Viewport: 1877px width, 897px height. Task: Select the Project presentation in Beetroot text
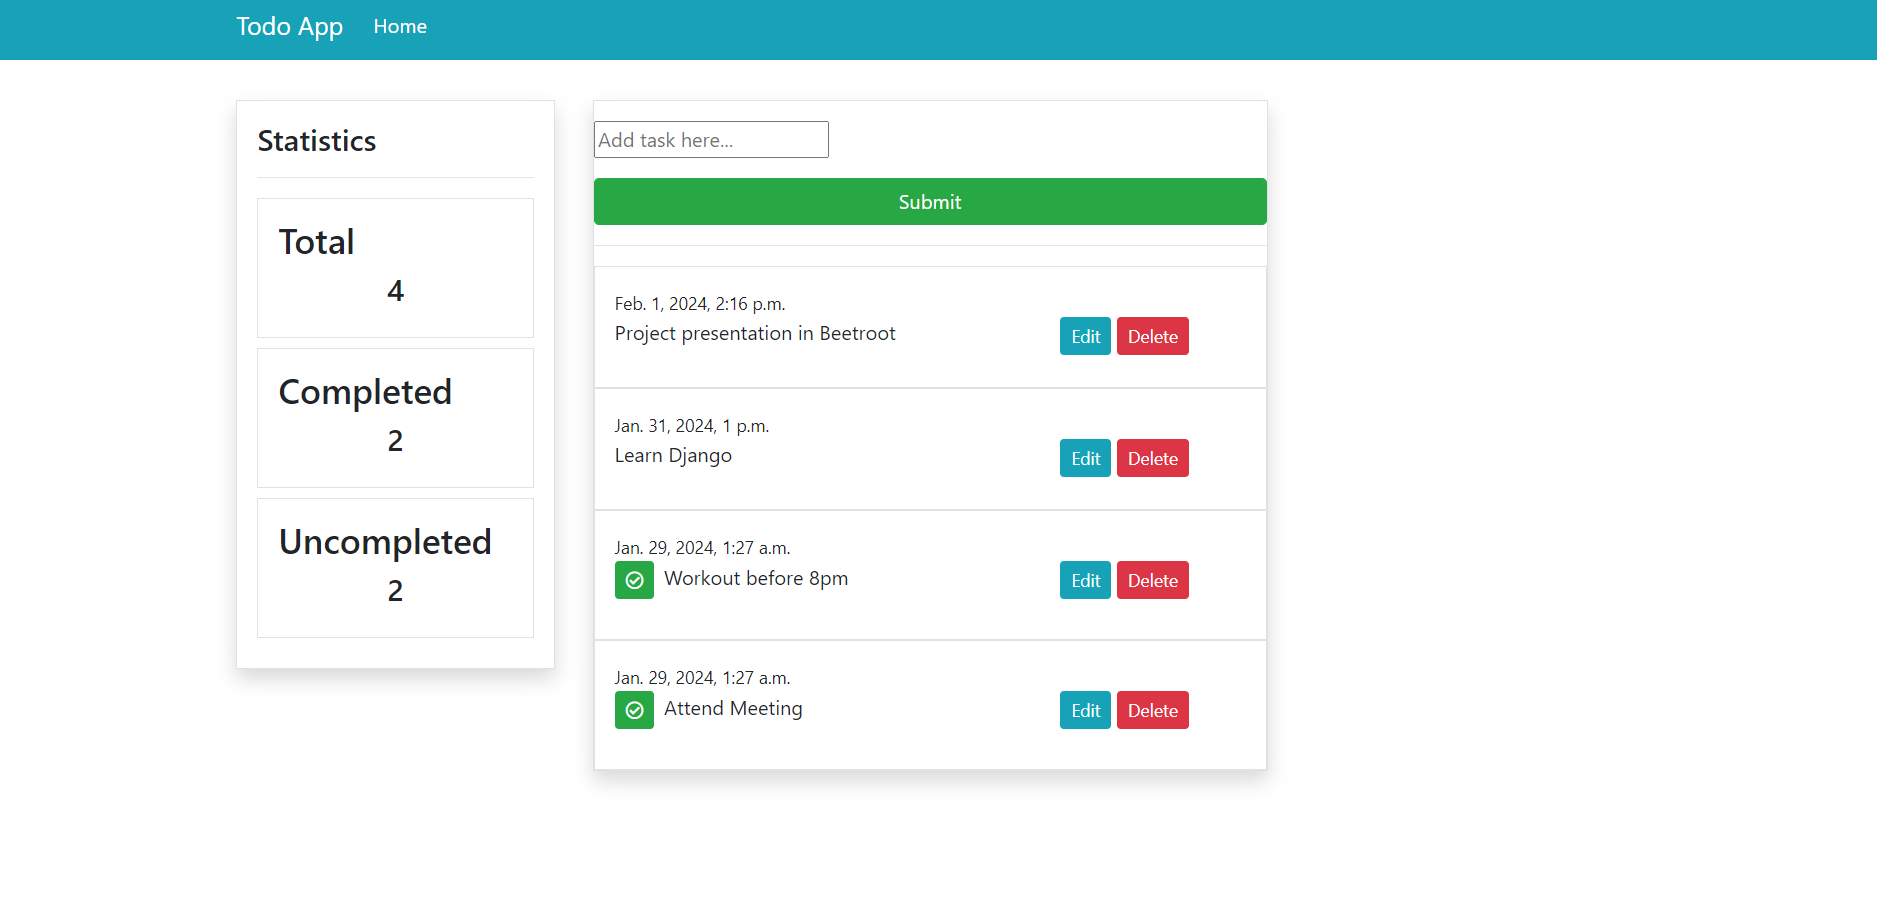tap(755, 334)
